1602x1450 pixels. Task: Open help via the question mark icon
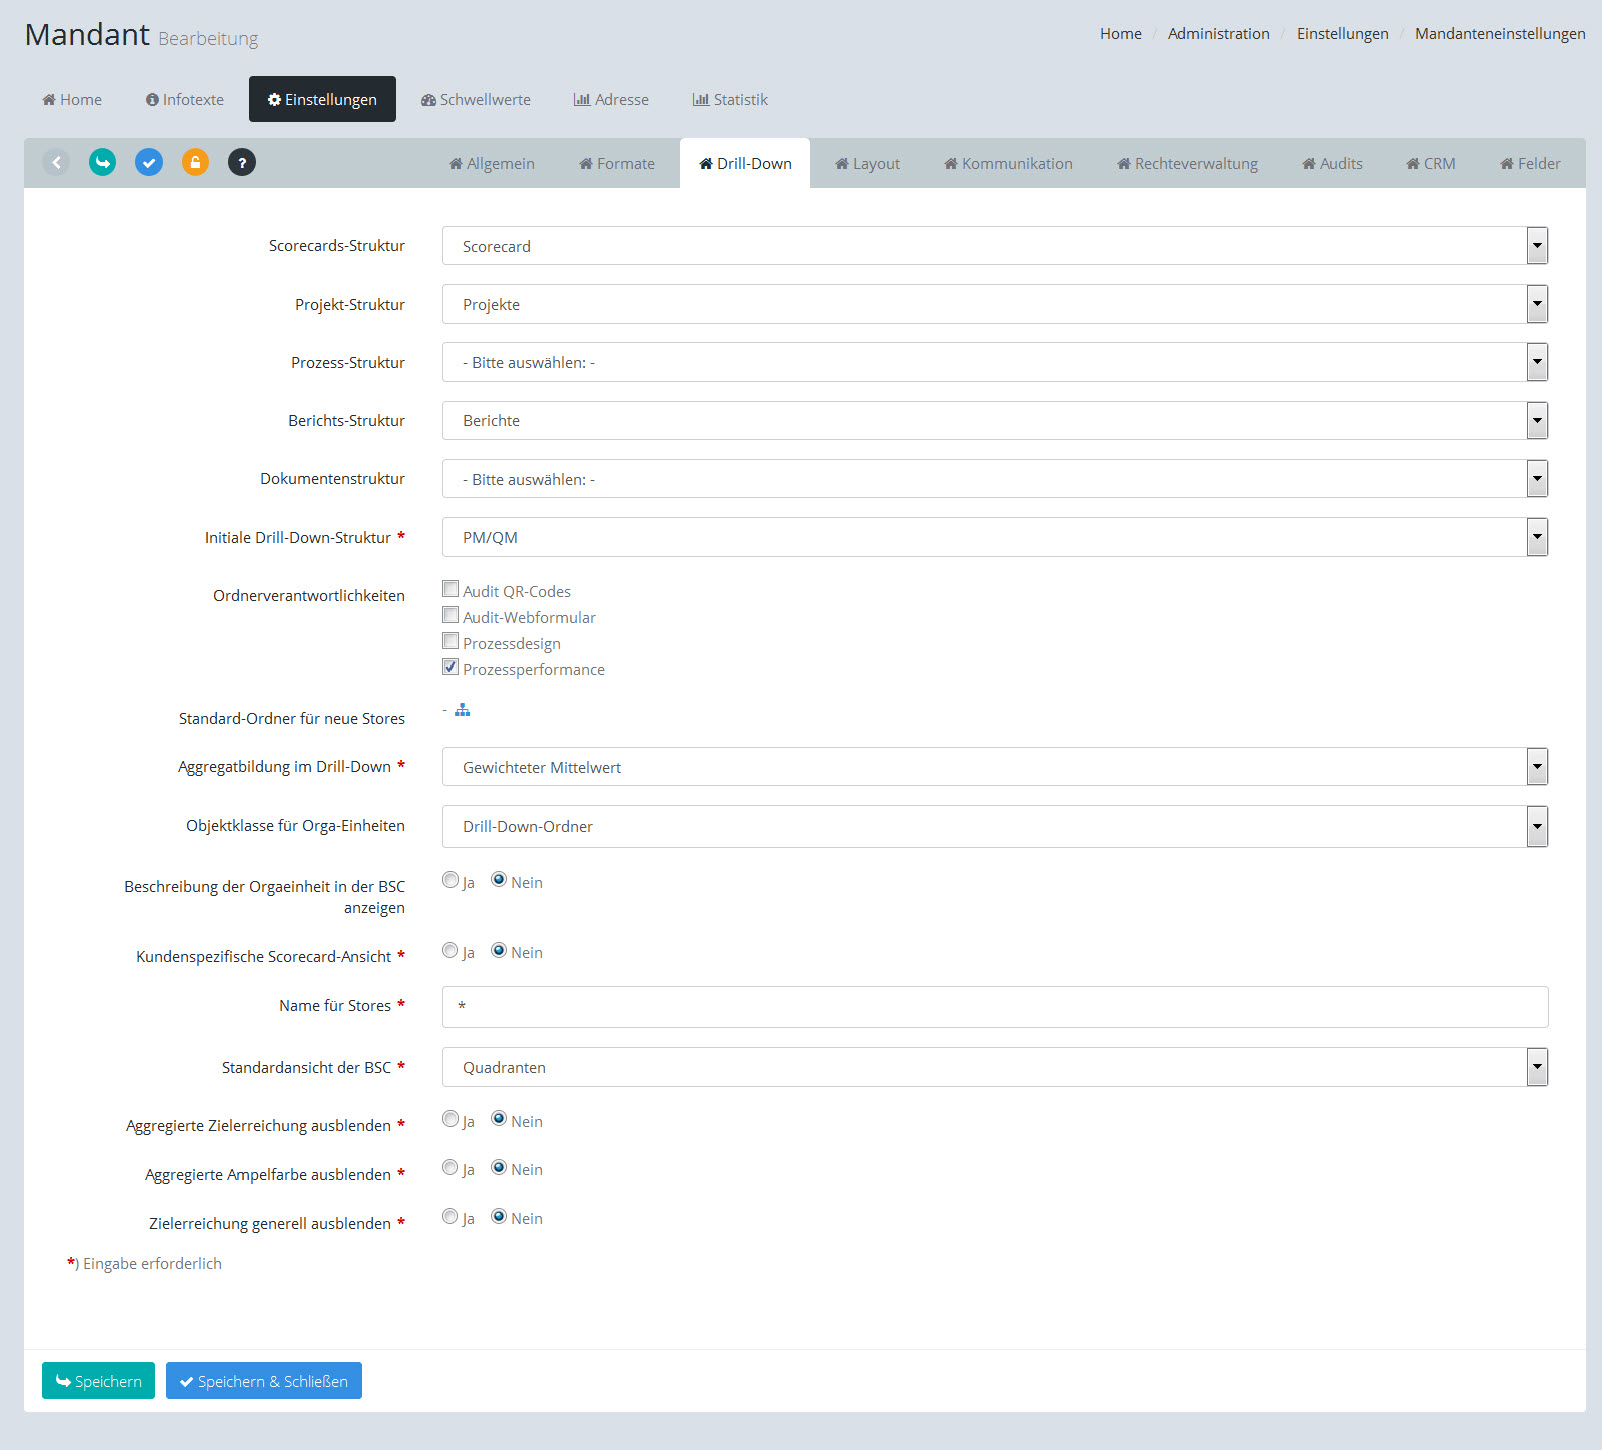tap(242, 162)
